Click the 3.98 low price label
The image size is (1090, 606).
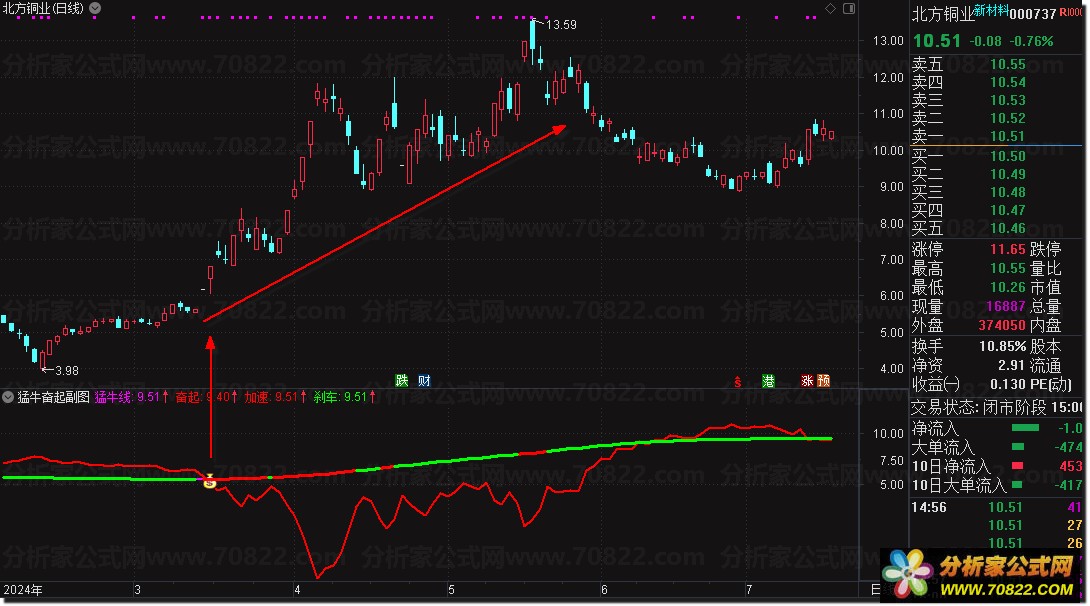pos(67,371)
